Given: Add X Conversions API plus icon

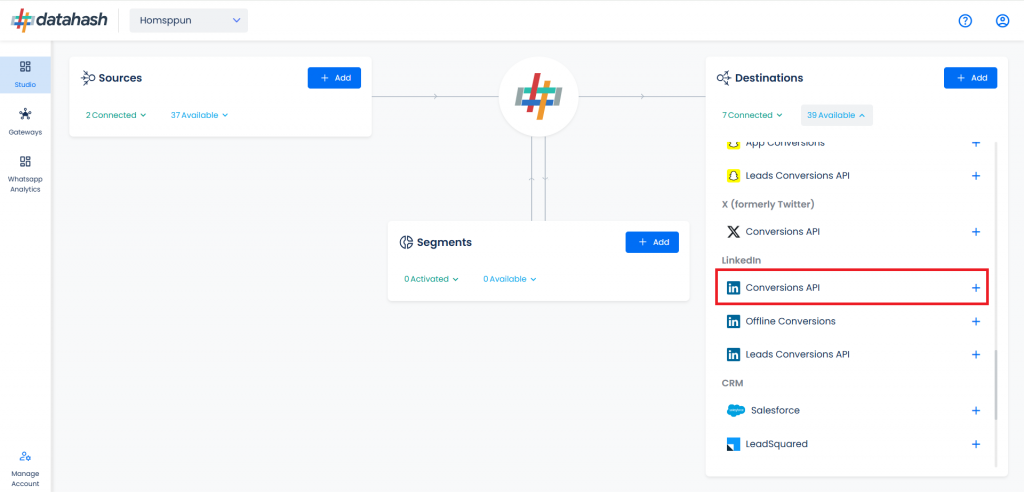Looking at the screenshot, I should (976, 232).
